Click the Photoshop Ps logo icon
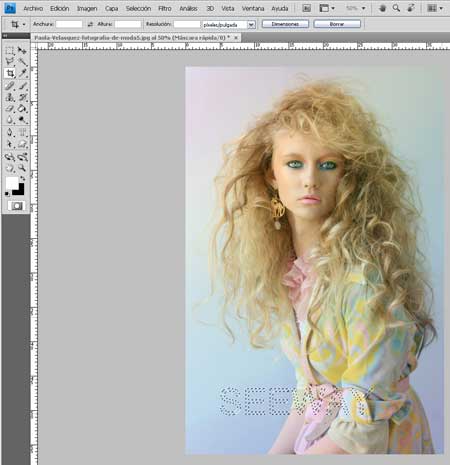The height and width of the screenshot is (465, 450). point(10,8)
